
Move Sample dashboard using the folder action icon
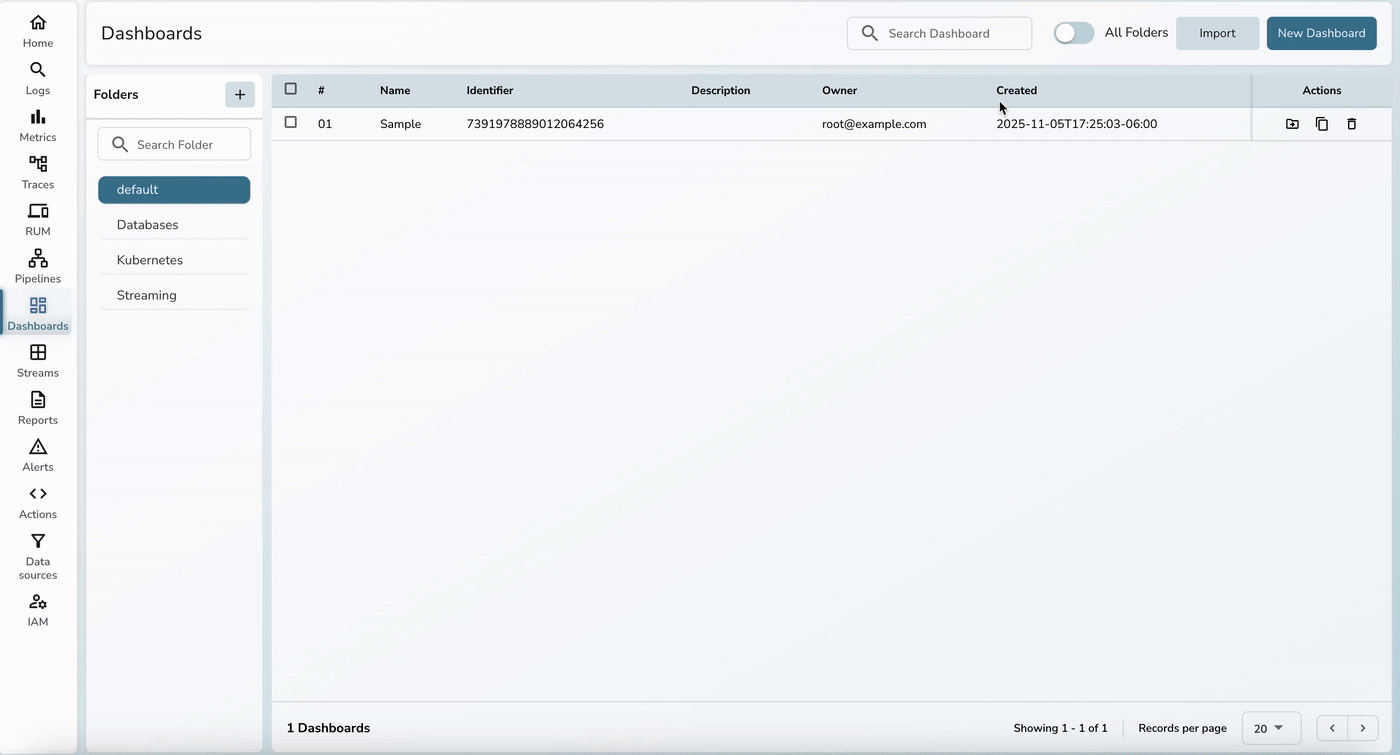tap(1292, 123)
